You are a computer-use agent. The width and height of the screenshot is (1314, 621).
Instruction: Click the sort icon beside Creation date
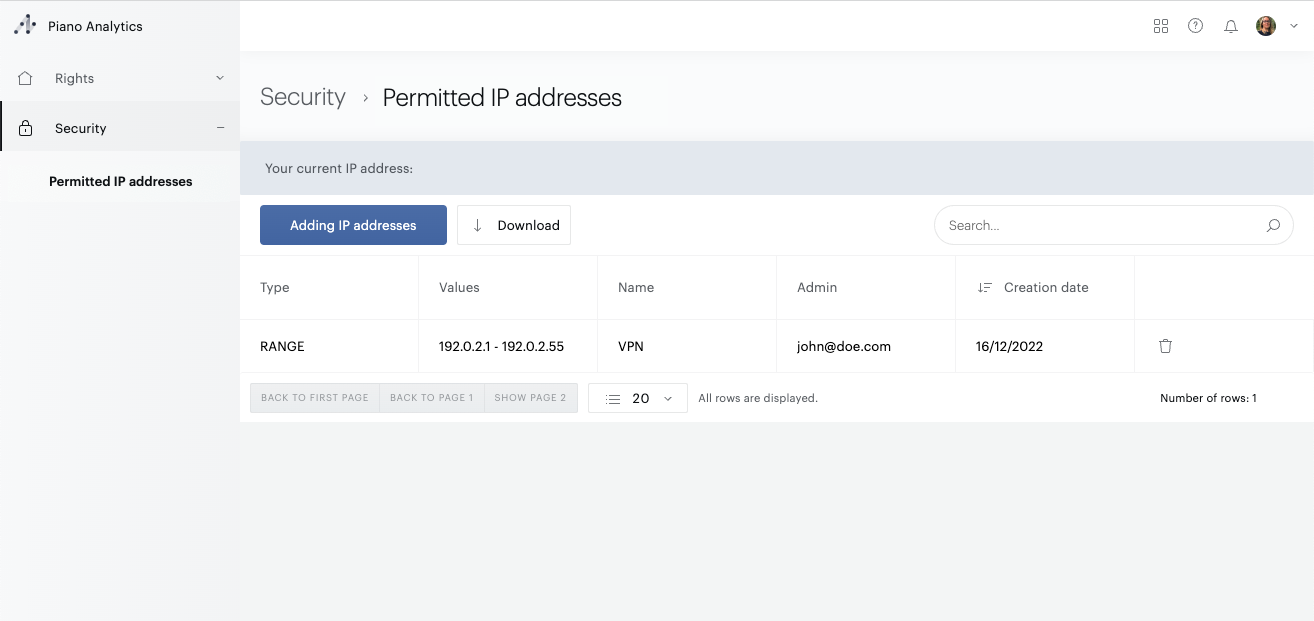[985, 288]
